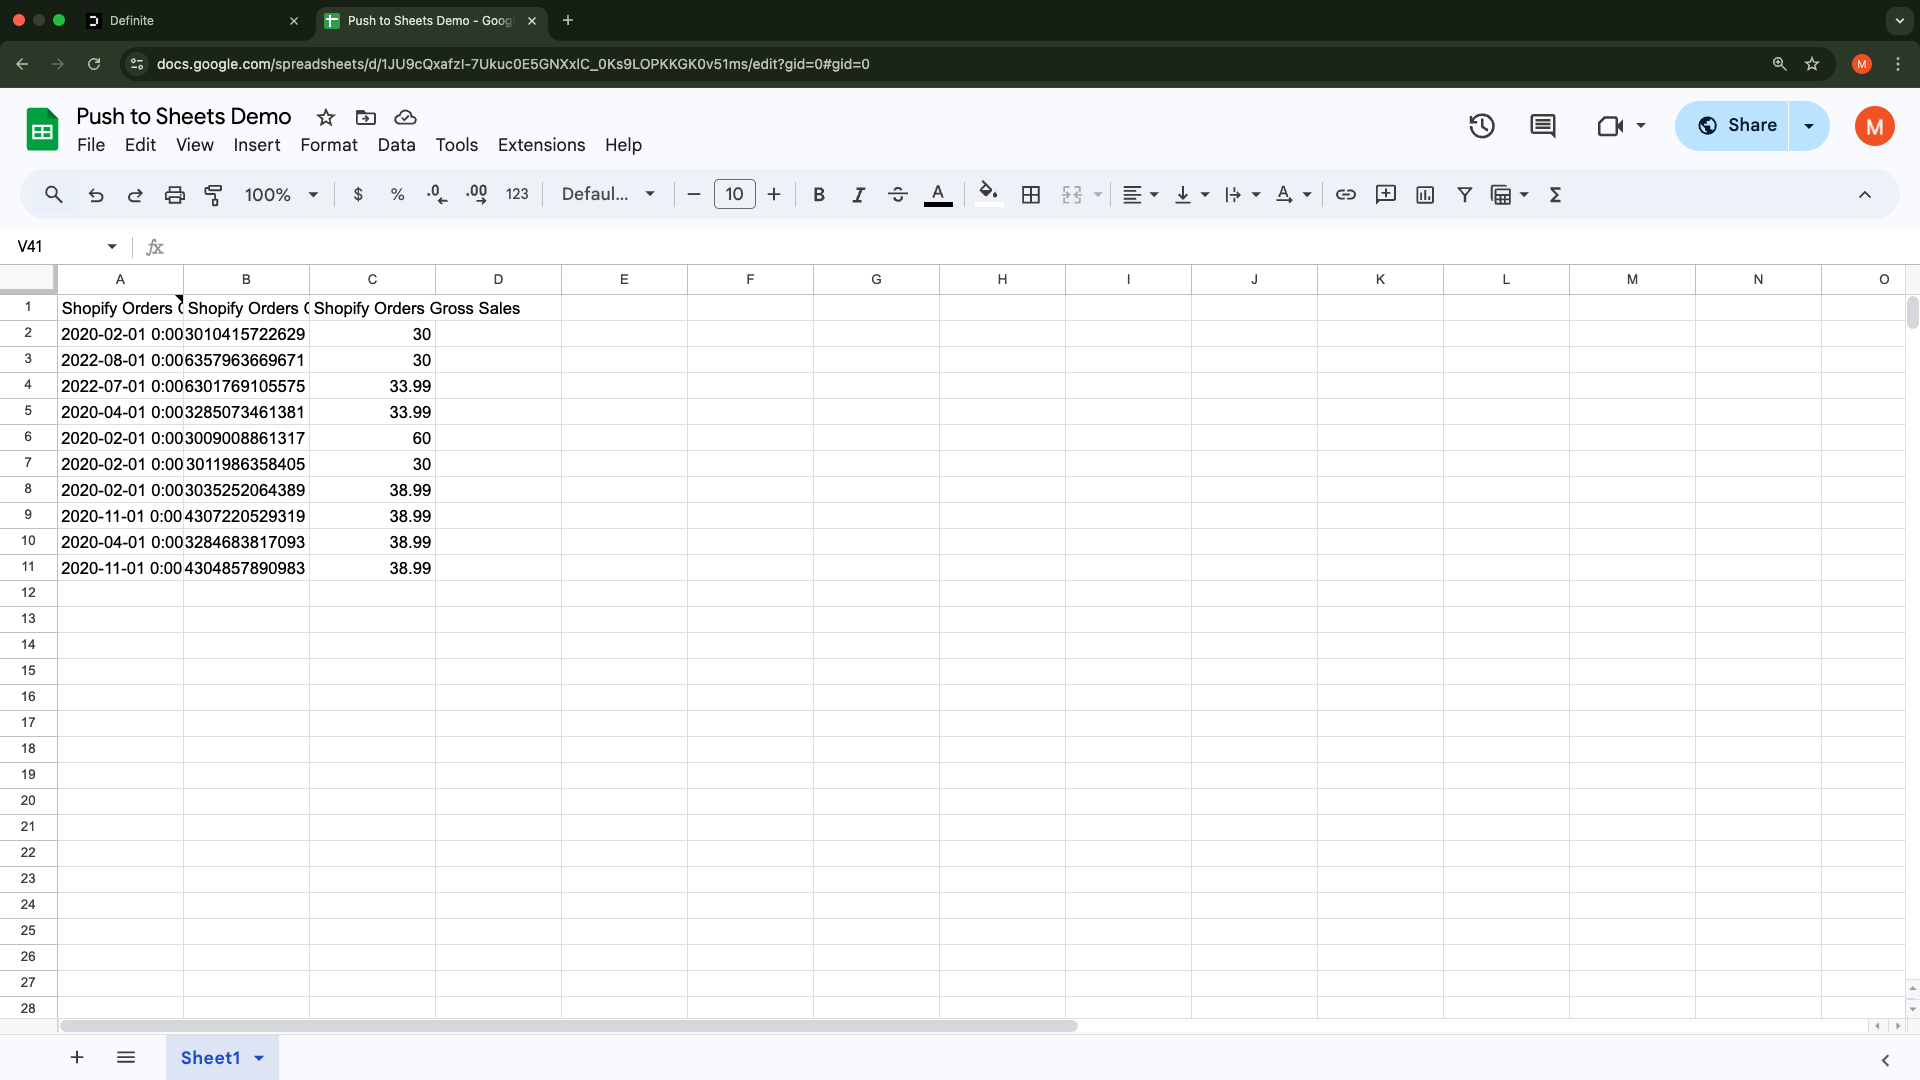Open the Tools menu
The width and height of the screenshot is (1920, 1080).
(x=457, y=145)
